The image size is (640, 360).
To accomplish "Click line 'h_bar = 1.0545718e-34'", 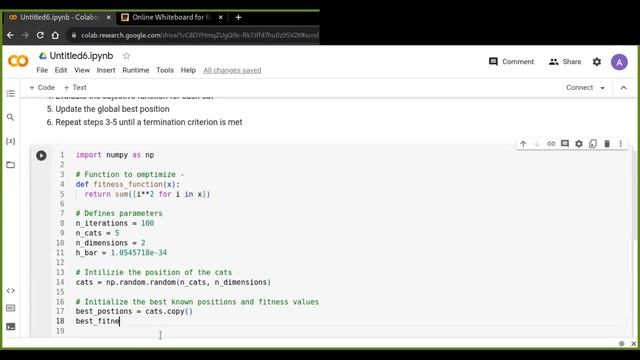I will click(x=121, y=253).
